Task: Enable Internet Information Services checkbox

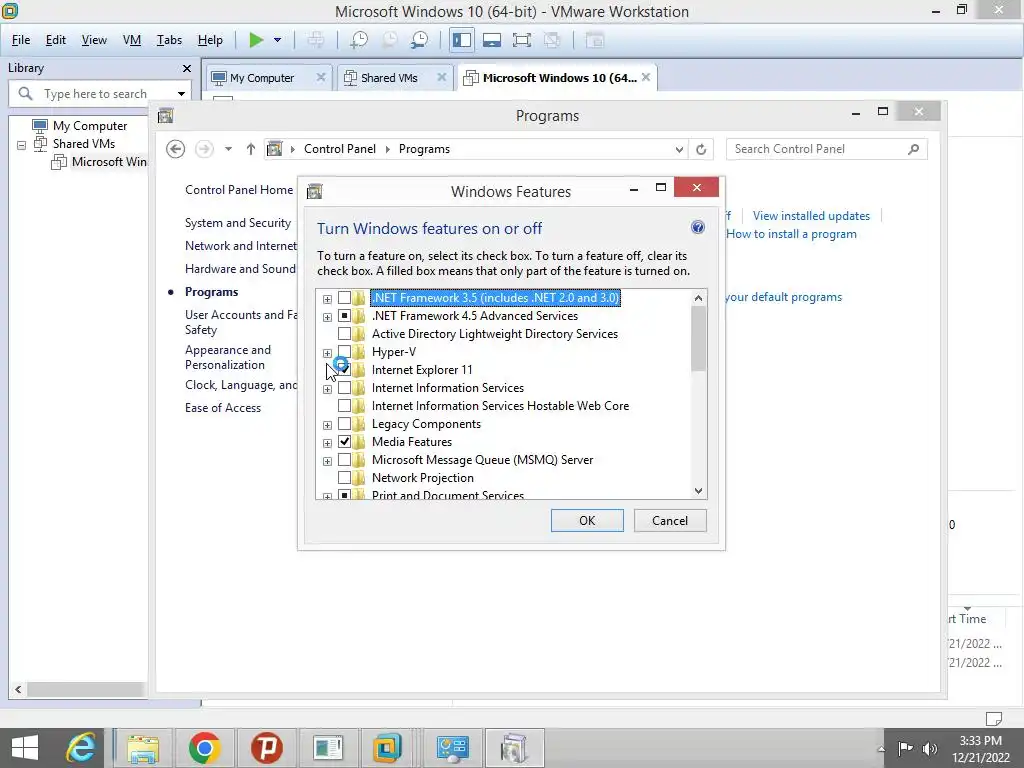Action: 344,388
